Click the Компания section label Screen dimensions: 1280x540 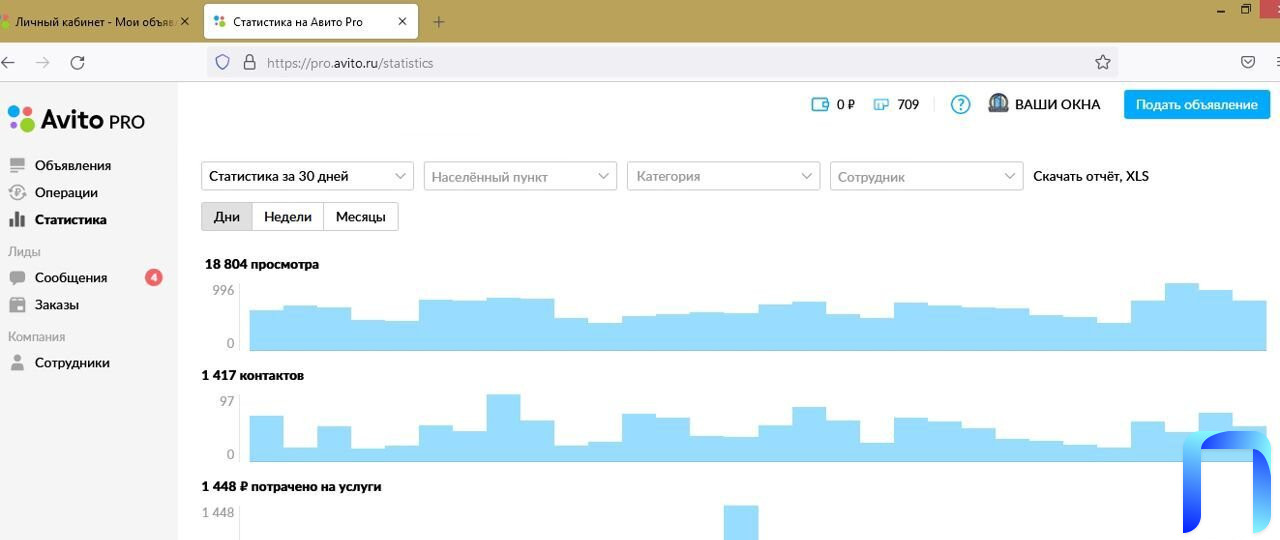(x=36, y=337)
